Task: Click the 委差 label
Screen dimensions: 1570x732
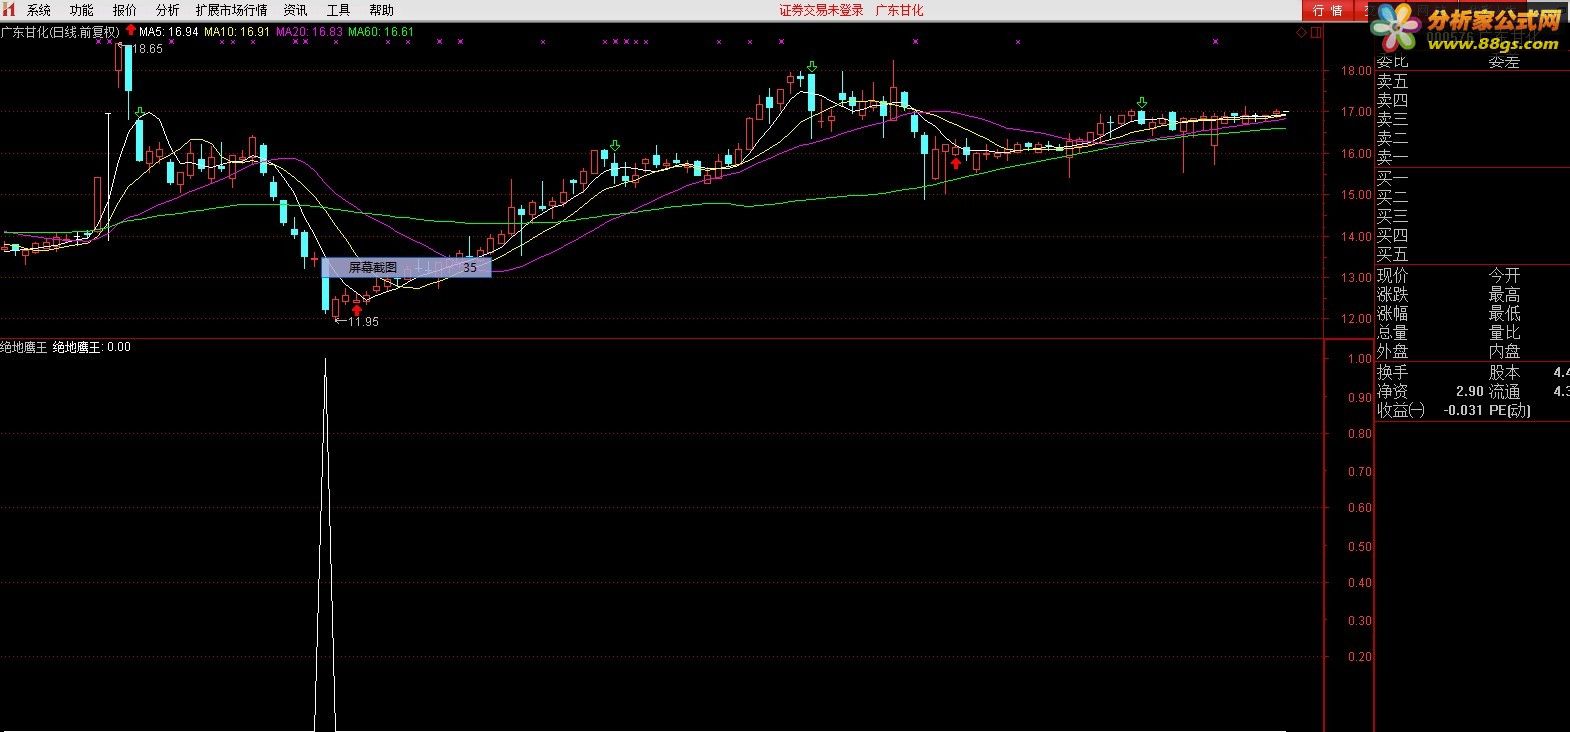Action: point(1504,62)
